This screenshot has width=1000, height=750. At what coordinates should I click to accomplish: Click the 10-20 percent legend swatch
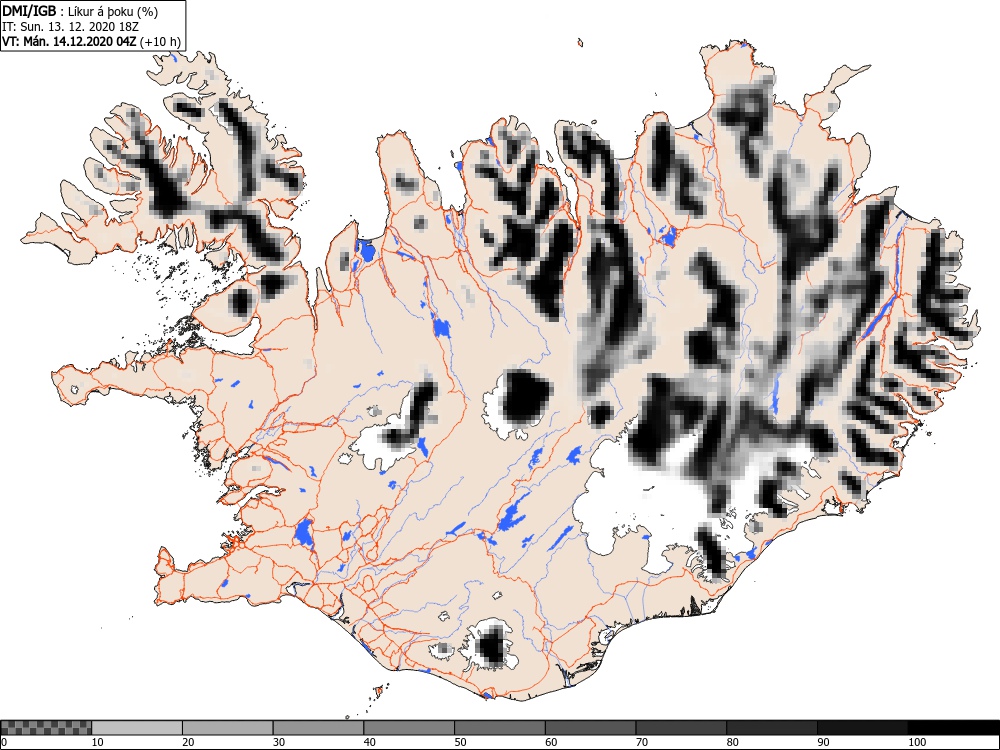click(x=137, y=728)
